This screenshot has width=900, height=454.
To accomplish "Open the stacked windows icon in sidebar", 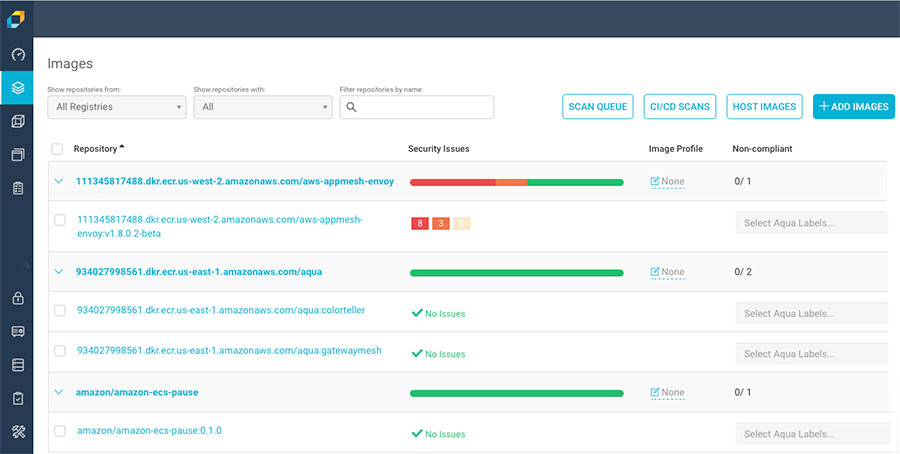I will pyautogui.click(x=18, y=154).
